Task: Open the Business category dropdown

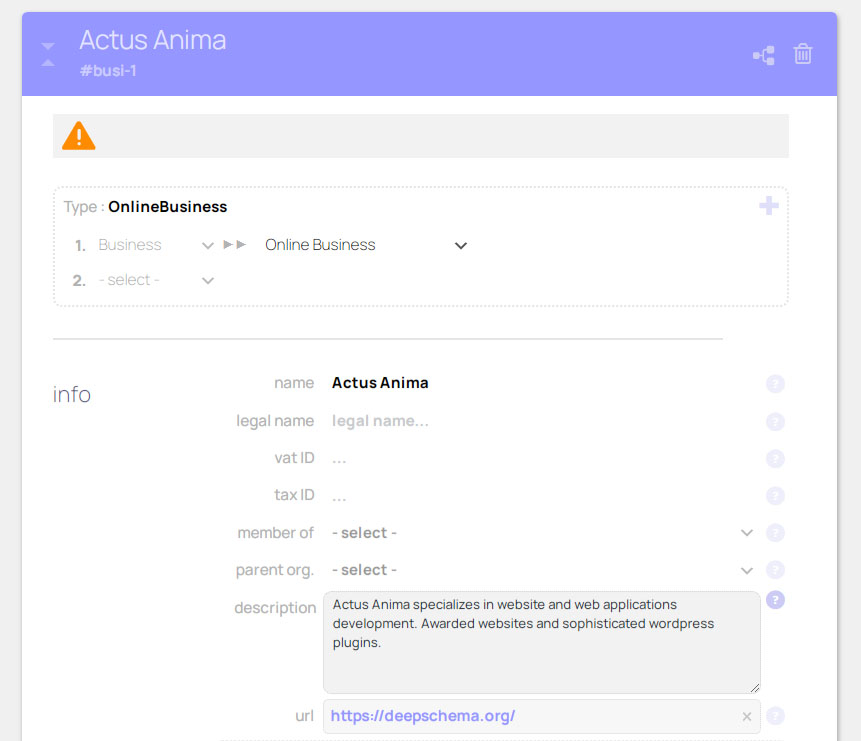Action: click(207, 245)
